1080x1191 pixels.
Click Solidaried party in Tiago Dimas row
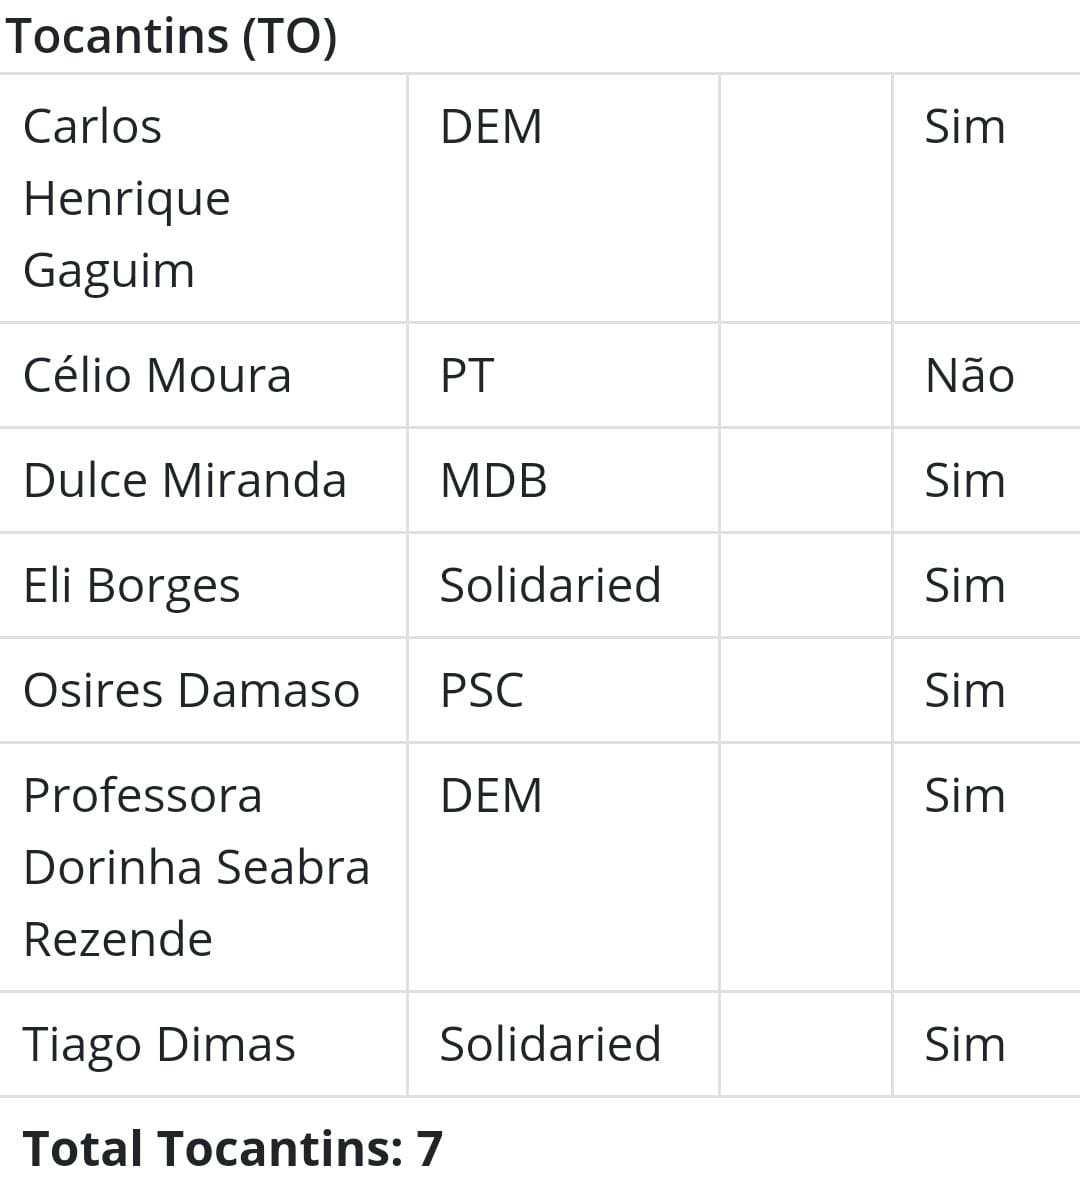click(550, 1045)
